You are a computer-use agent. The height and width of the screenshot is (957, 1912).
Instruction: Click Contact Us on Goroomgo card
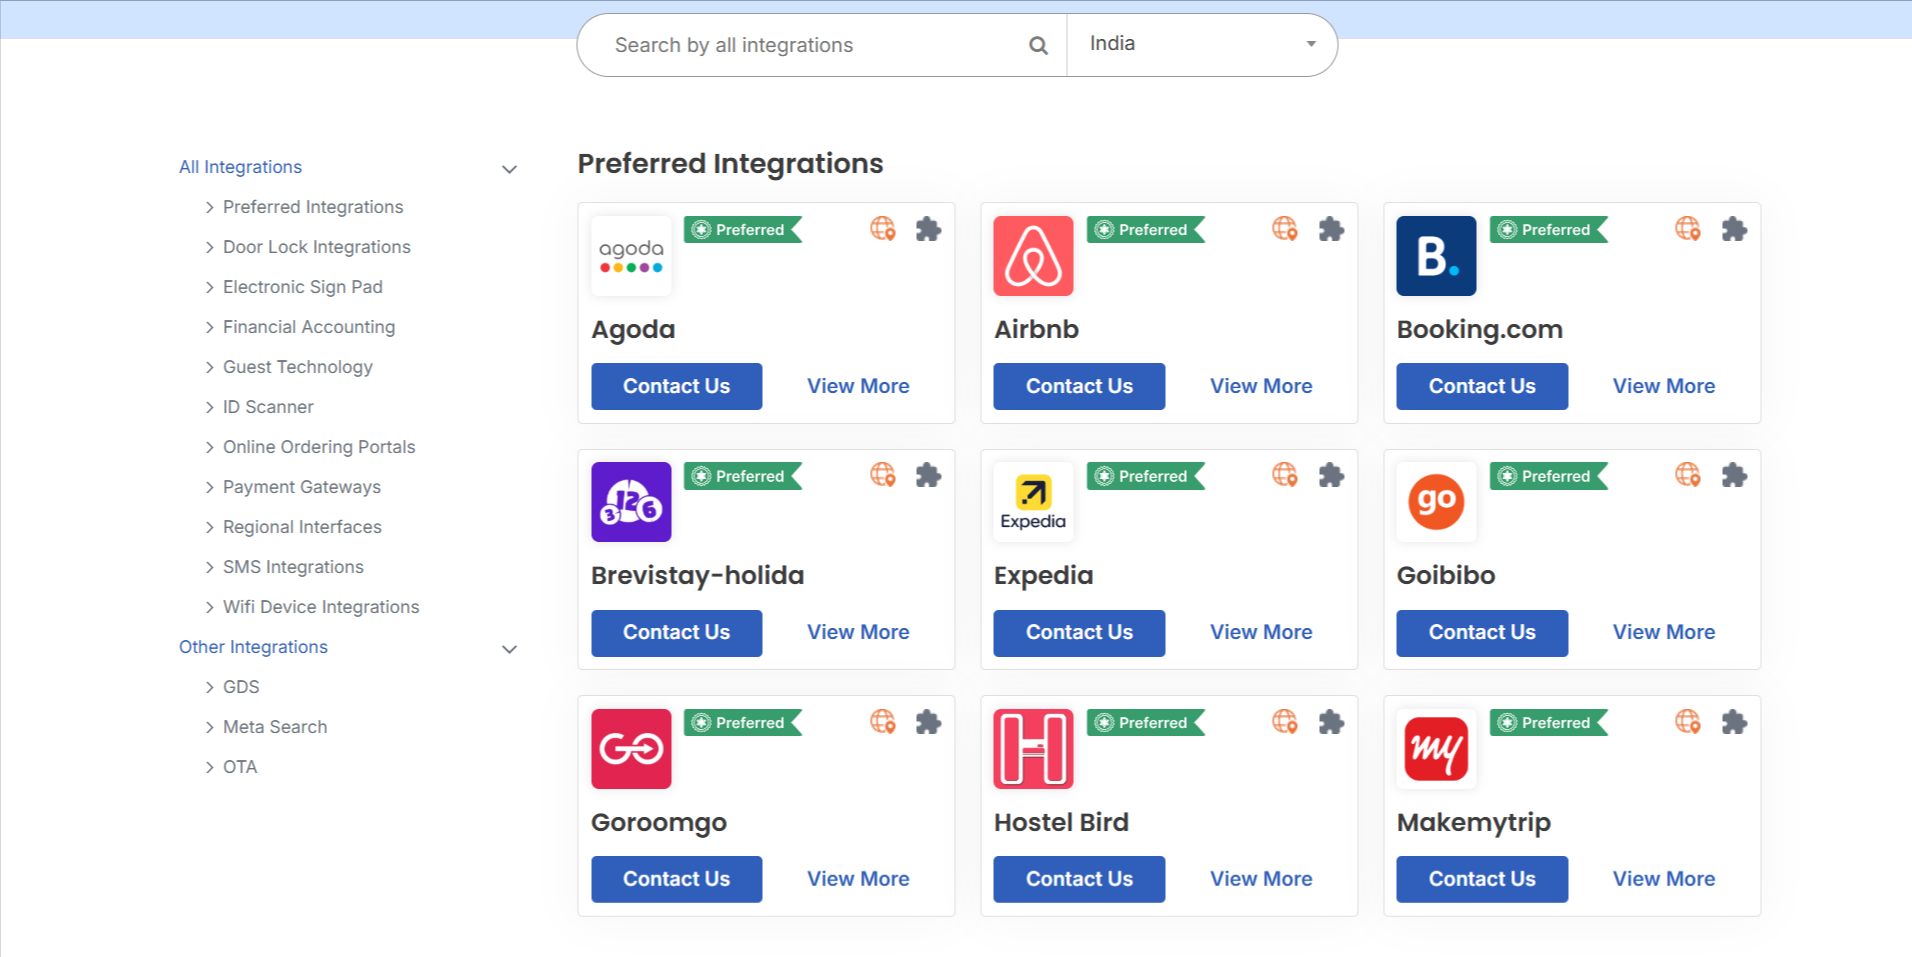tap(677, 879)
